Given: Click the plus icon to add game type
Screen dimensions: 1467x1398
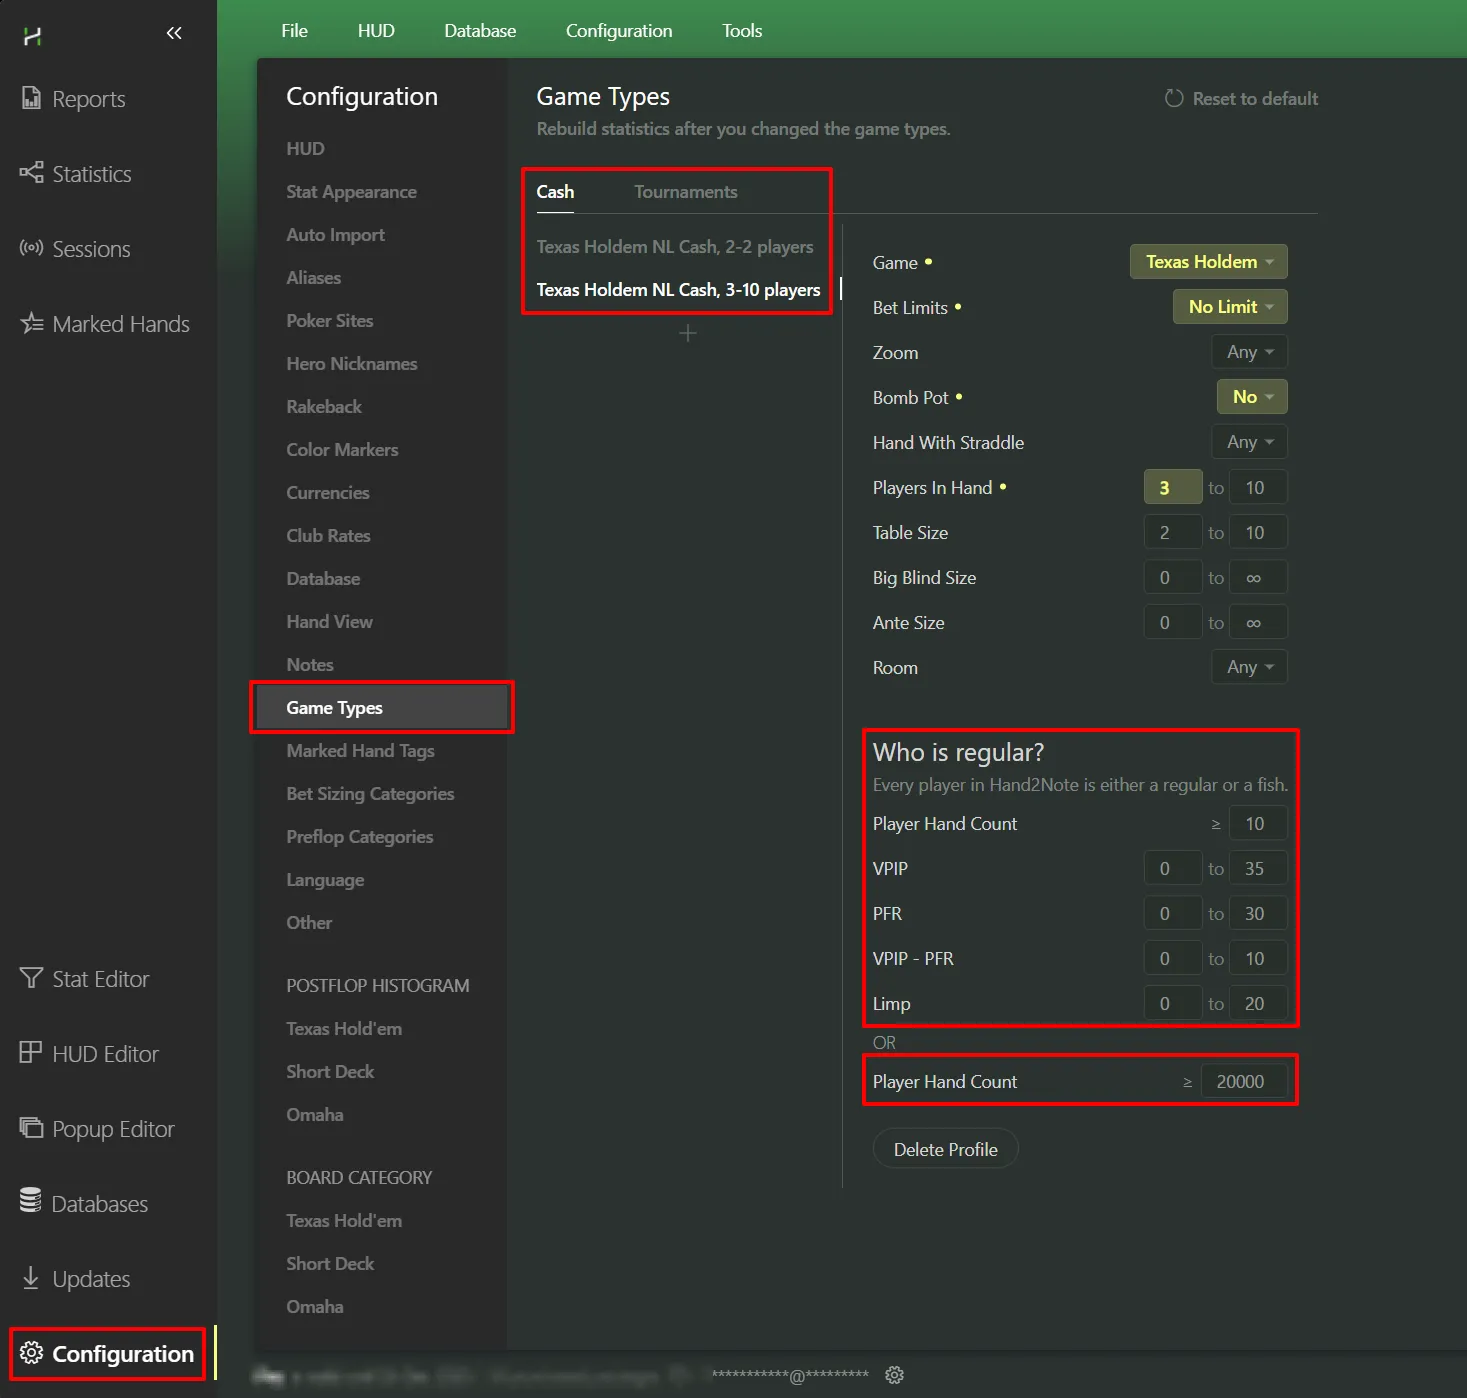Looking at the screenshot, I should click(687, 333).
